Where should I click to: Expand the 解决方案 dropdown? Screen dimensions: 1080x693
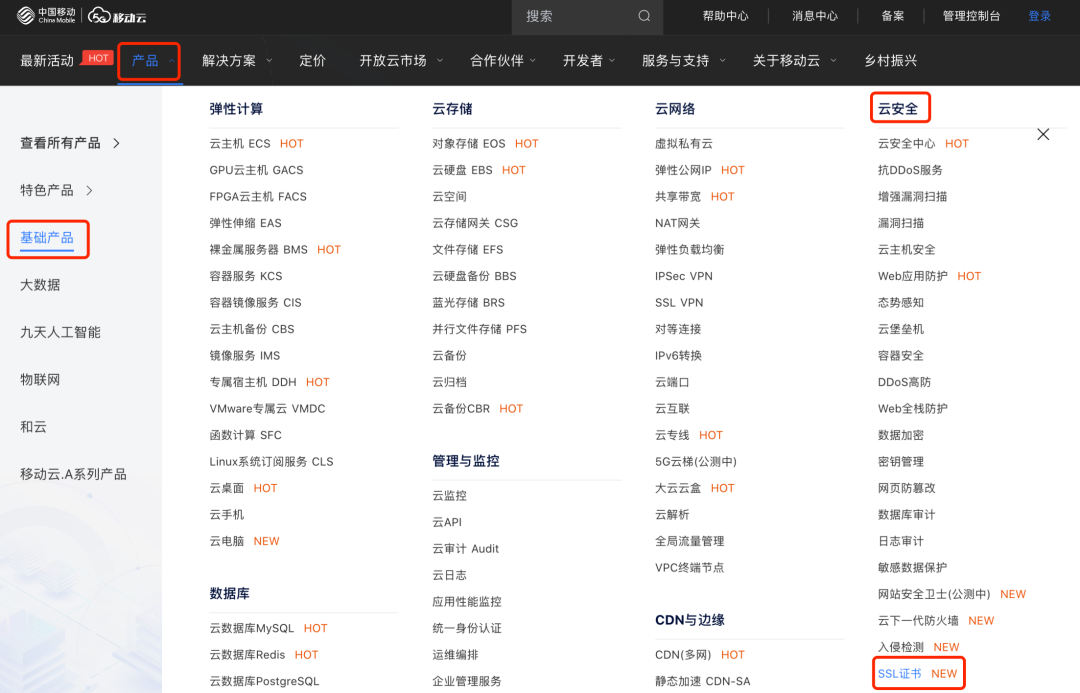pos(269,61)
